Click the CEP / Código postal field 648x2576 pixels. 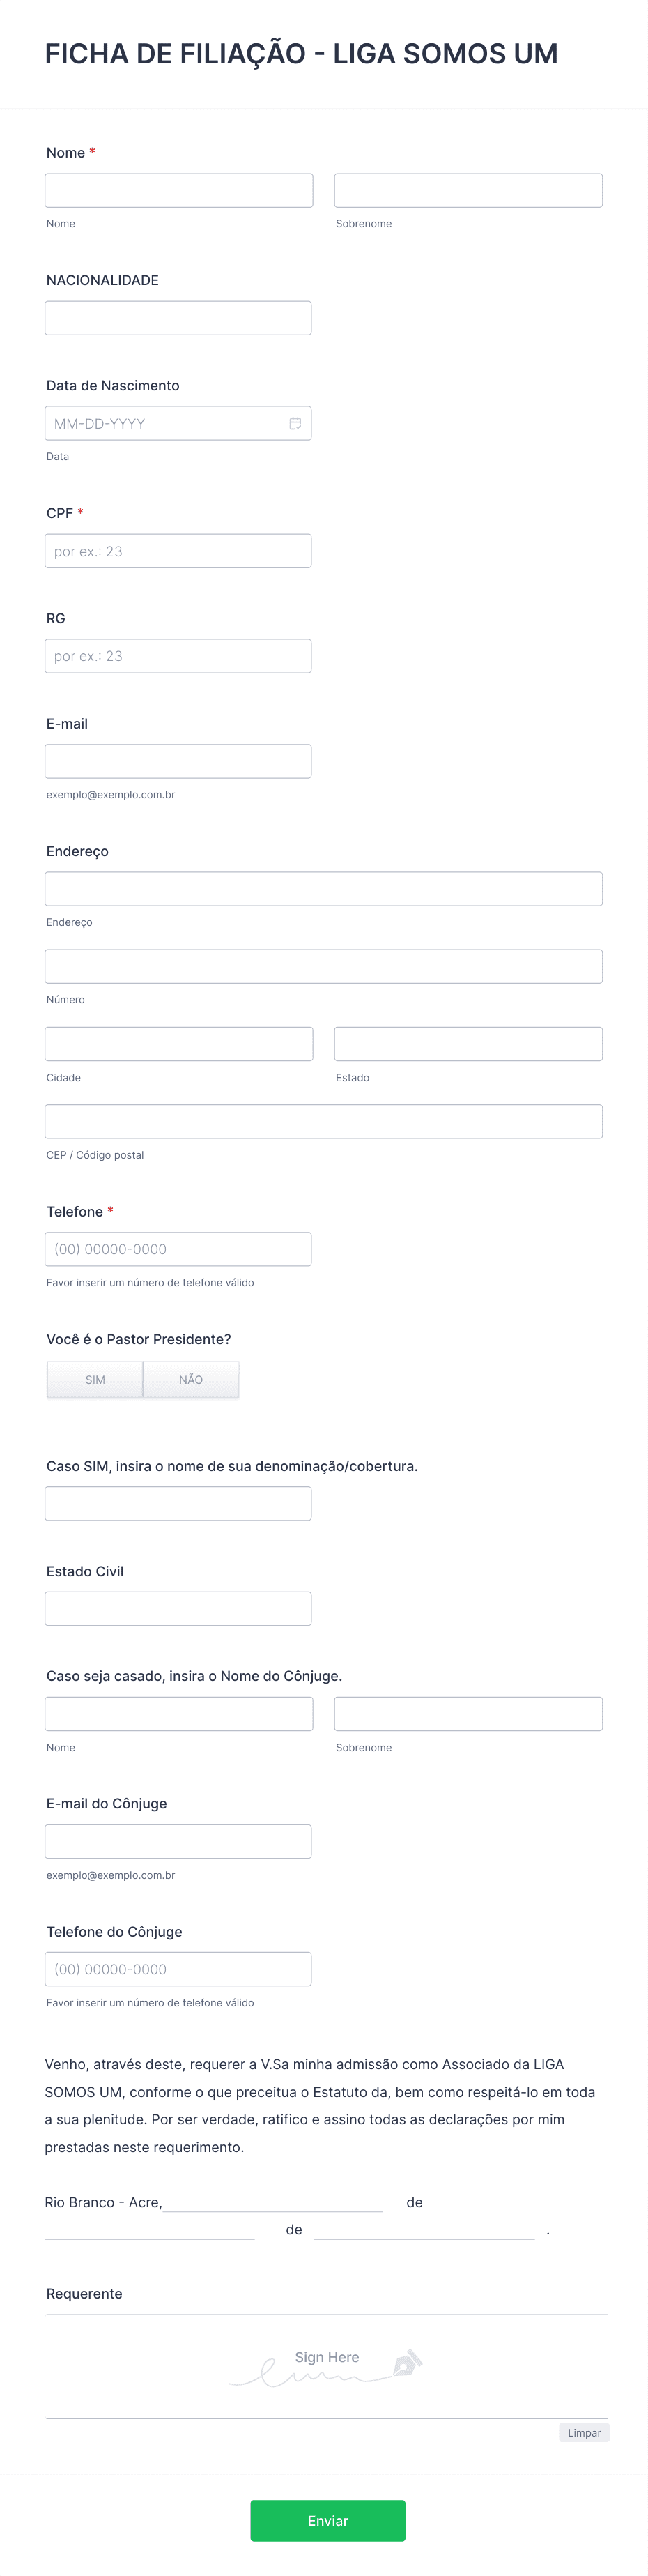[x=324, y=1122]
